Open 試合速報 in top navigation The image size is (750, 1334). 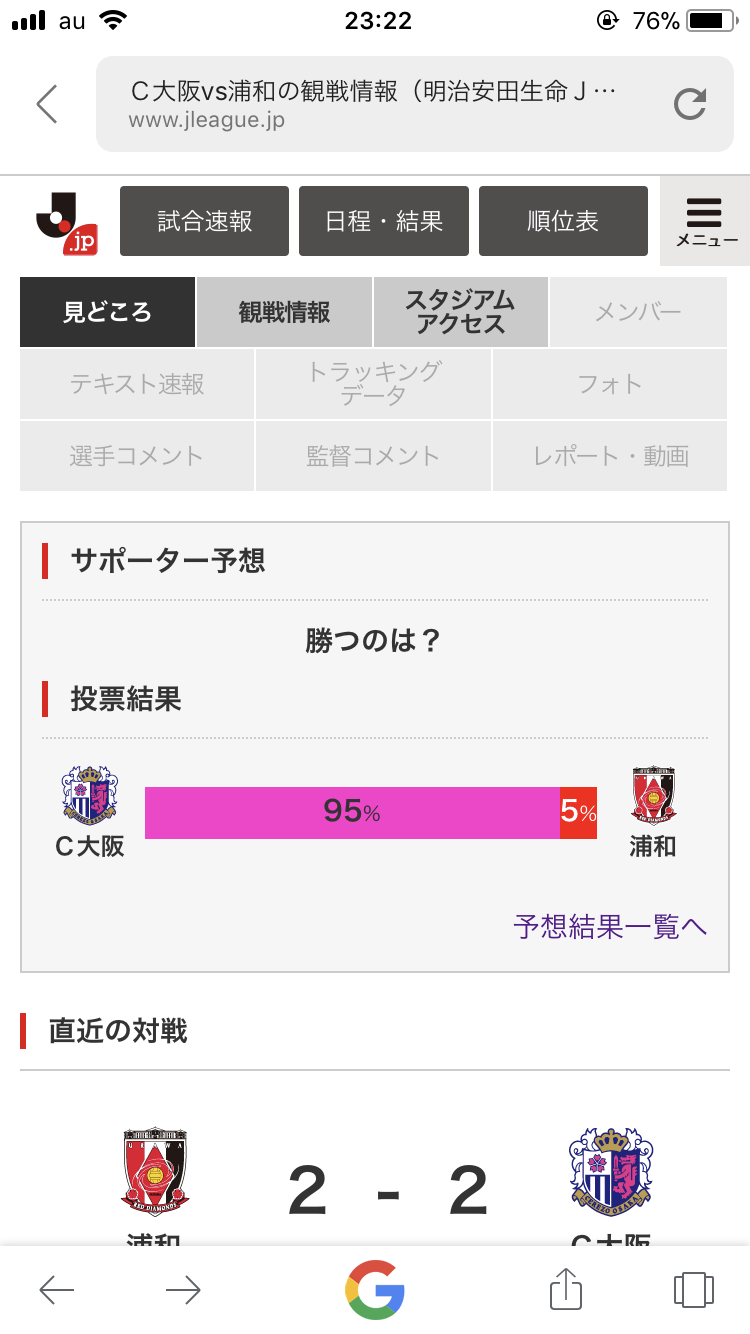tap(205, 221)
